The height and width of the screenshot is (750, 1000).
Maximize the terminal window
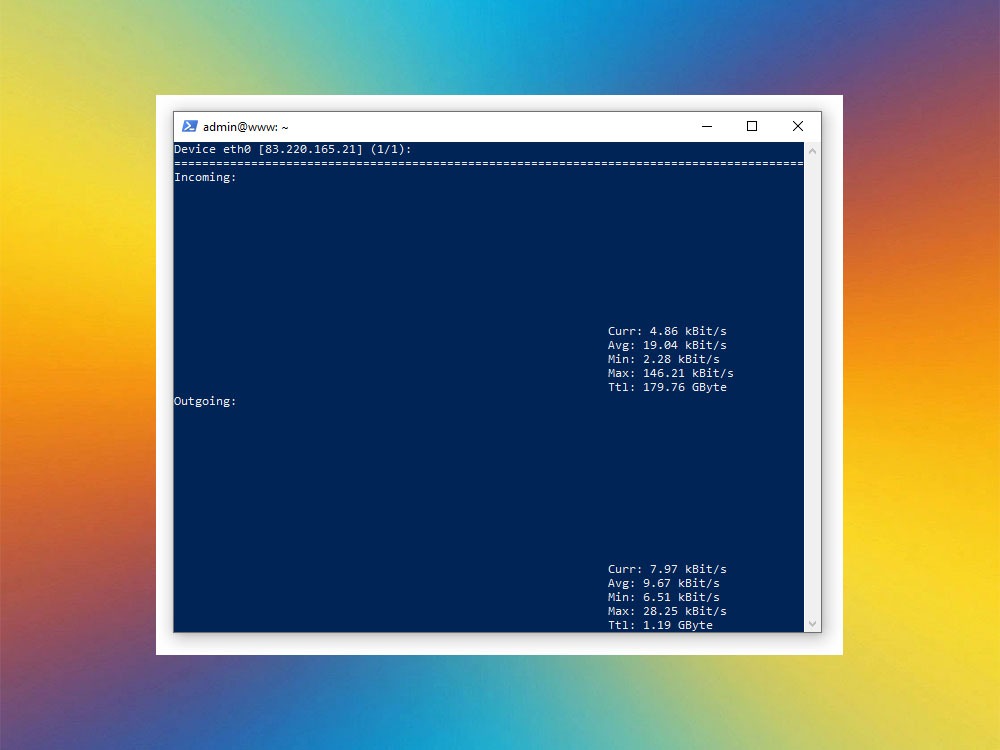[752, 126]
